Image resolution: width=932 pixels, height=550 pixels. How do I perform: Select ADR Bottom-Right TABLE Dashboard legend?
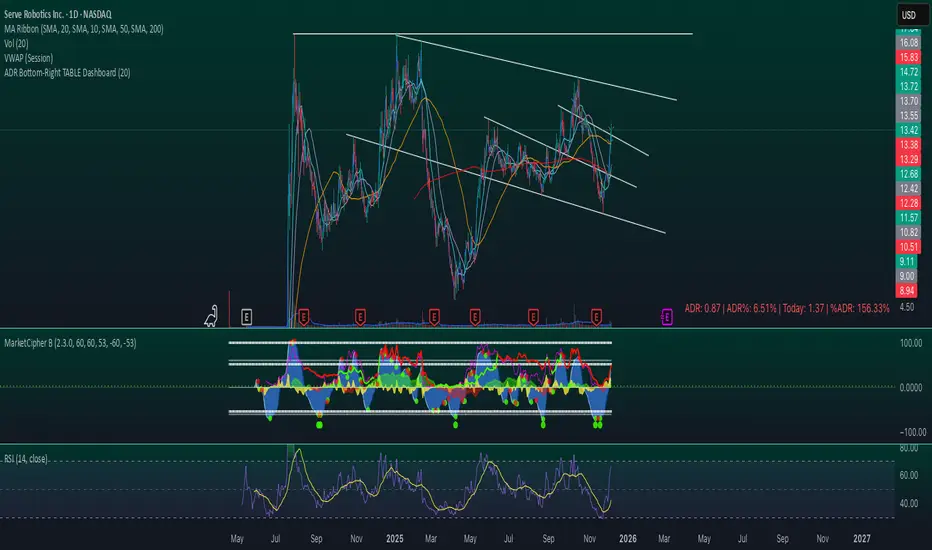[x=67, y=73]
